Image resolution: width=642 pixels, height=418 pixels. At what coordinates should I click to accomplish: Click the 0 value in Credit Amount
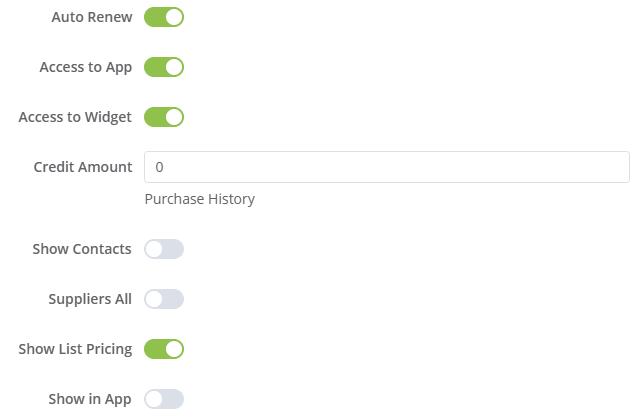[160, 167]
